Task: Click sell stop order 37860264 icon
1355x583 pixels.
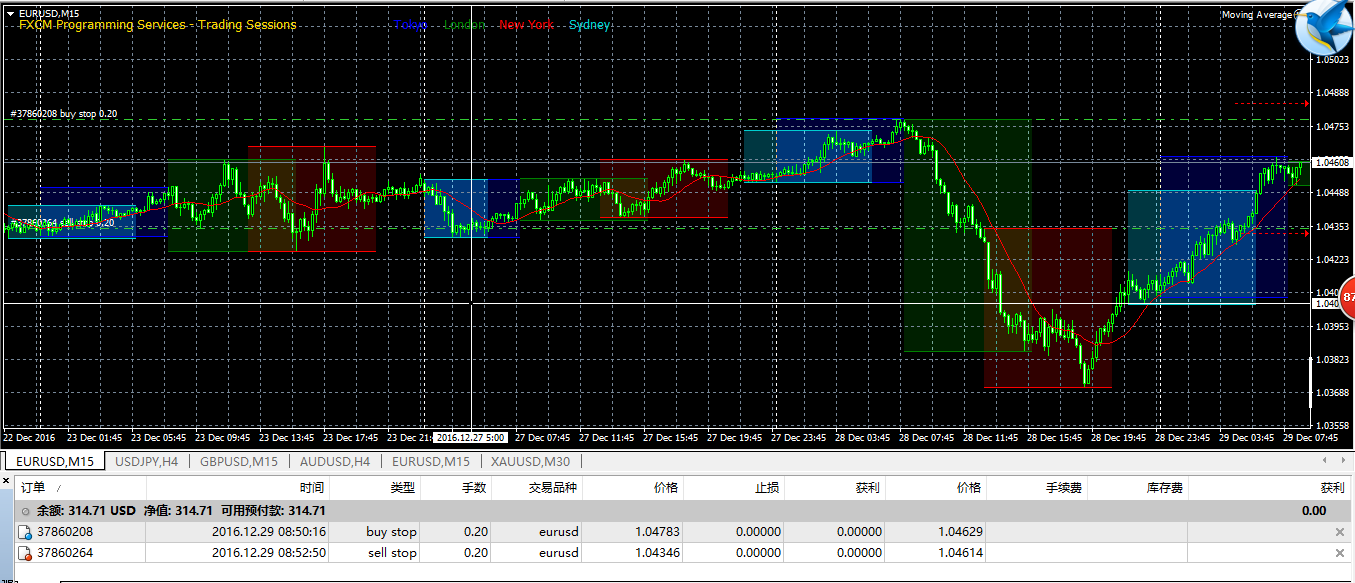Action: [25, 553]
